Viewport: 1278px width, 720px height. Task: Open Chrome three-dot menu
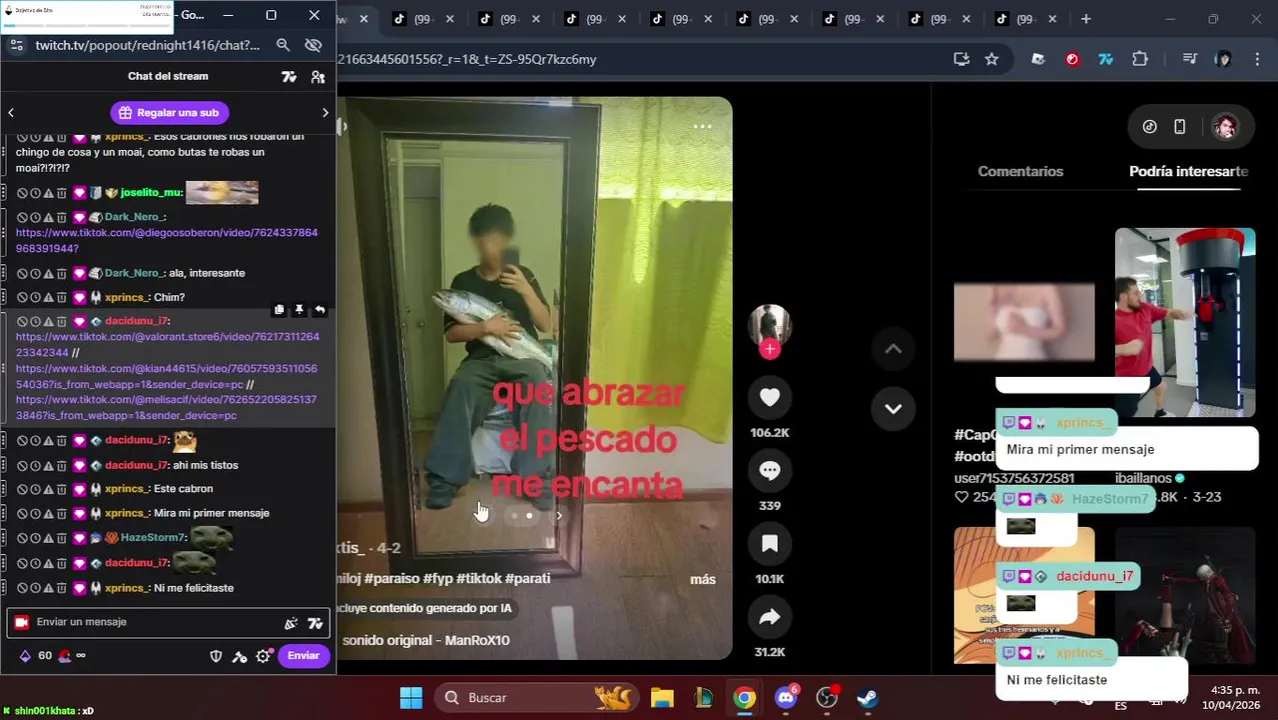pyautogui.click(x=1256, y=59)
